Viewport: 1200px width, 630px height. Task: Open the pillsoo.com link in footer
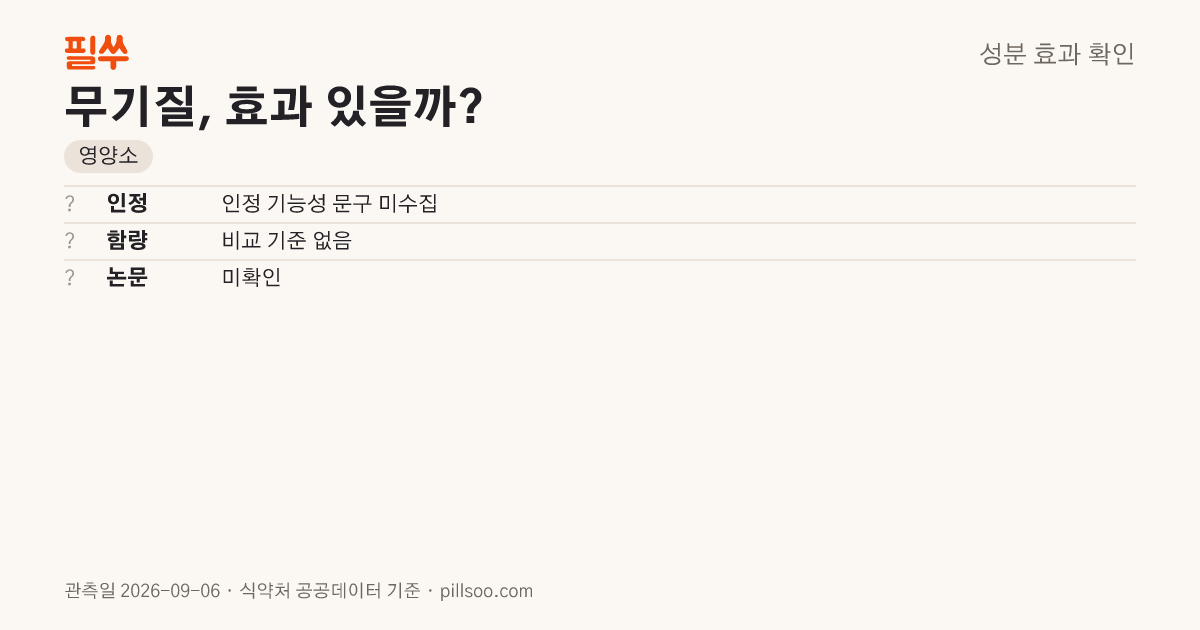click(x=486, y=591)
